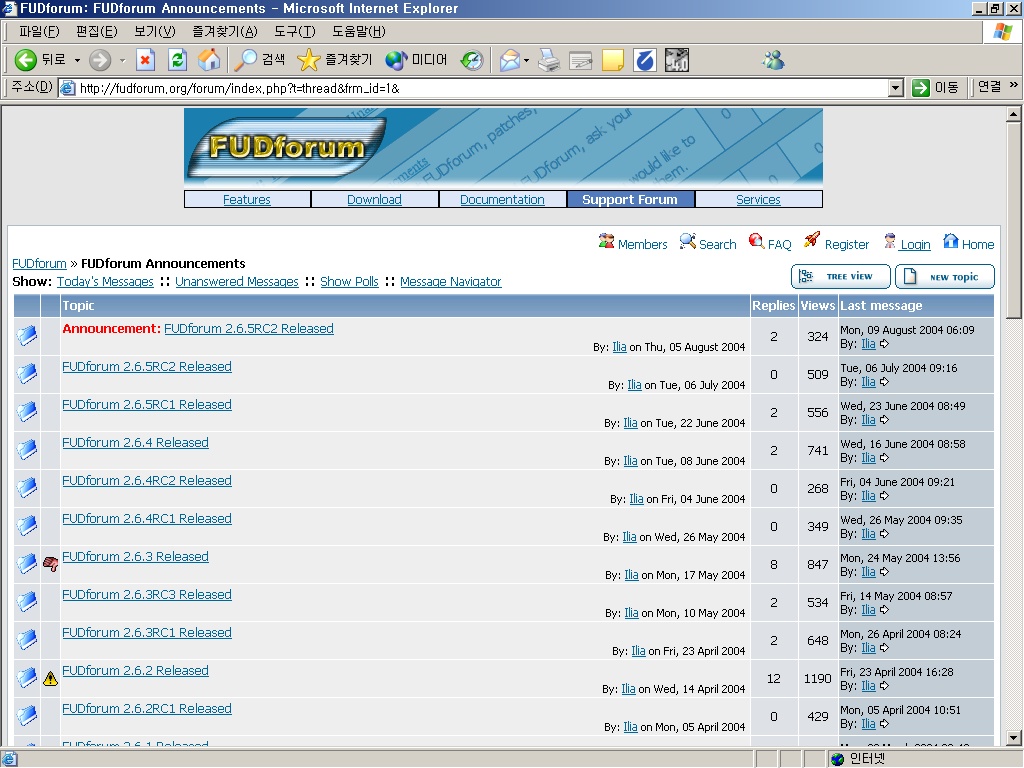Go to last message of FUDforum 2.6.4RC1 Released

click(x=884, y=534)
